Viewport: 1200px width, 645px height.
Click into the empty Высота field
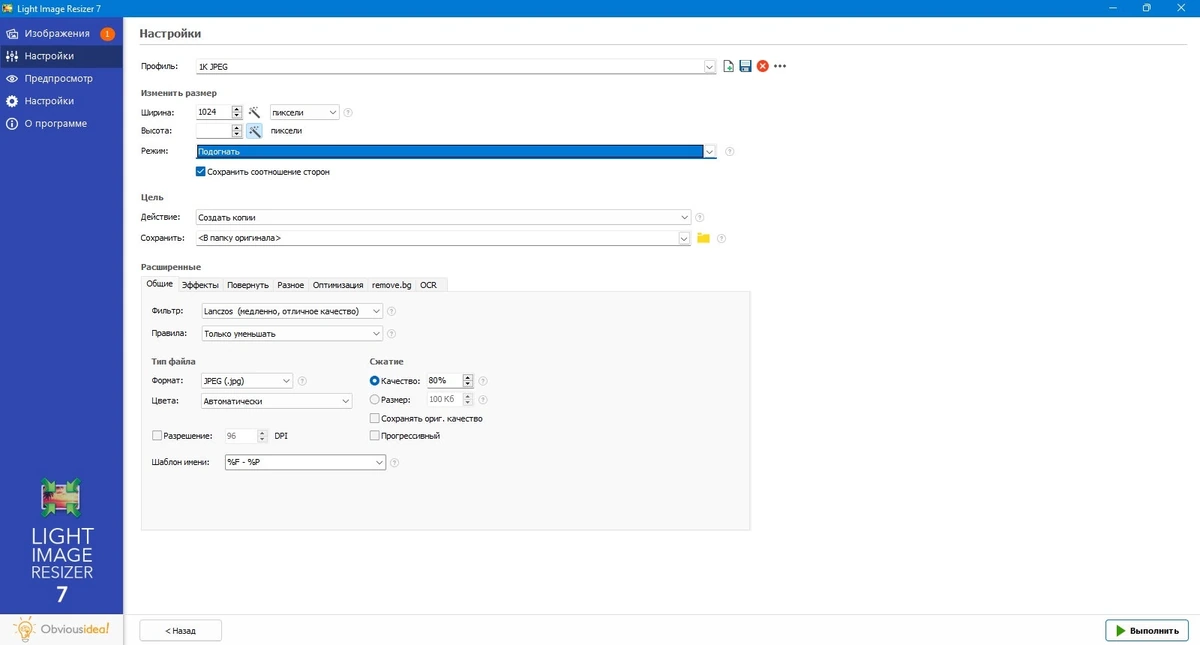214,131
